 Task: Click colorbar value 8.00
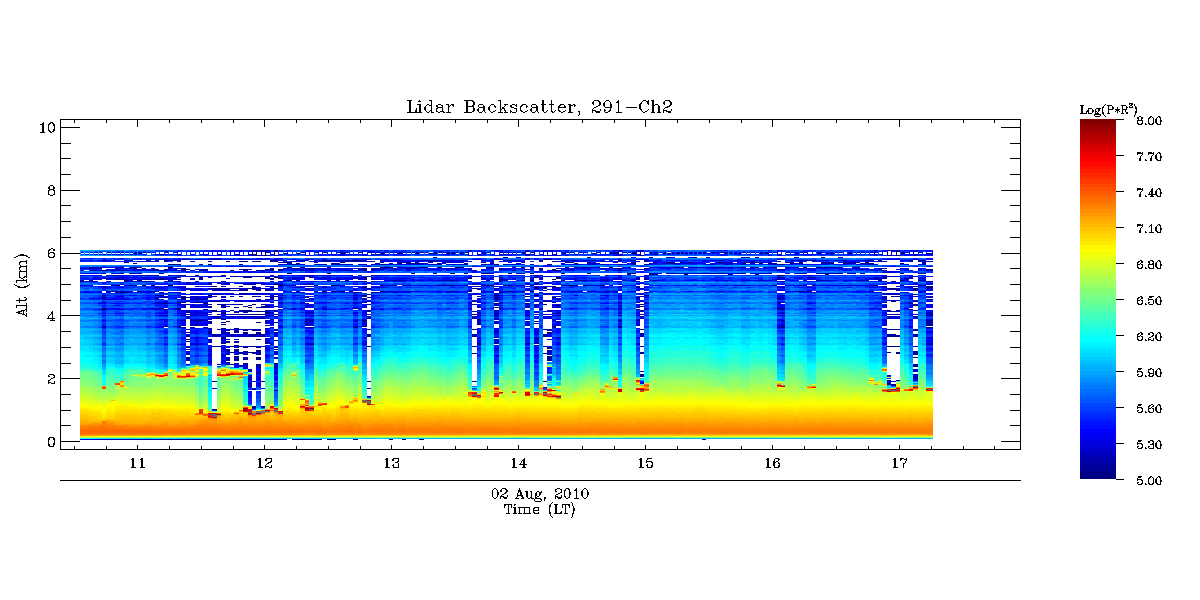[1148, 120]
